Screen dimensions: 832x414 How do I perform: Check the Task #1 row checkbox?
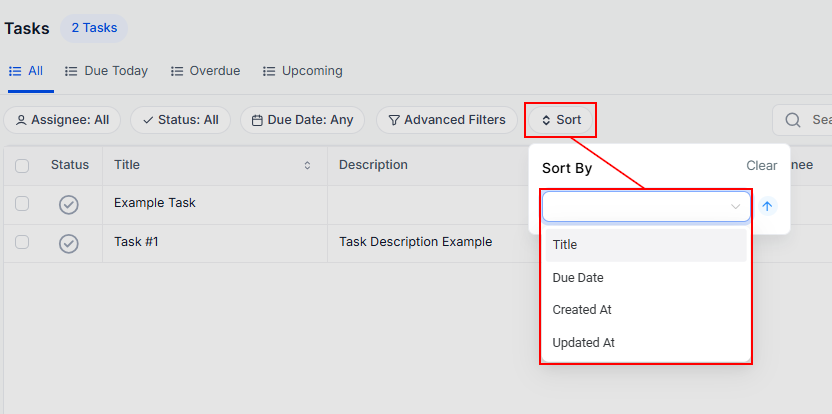[x=22, y=242]
